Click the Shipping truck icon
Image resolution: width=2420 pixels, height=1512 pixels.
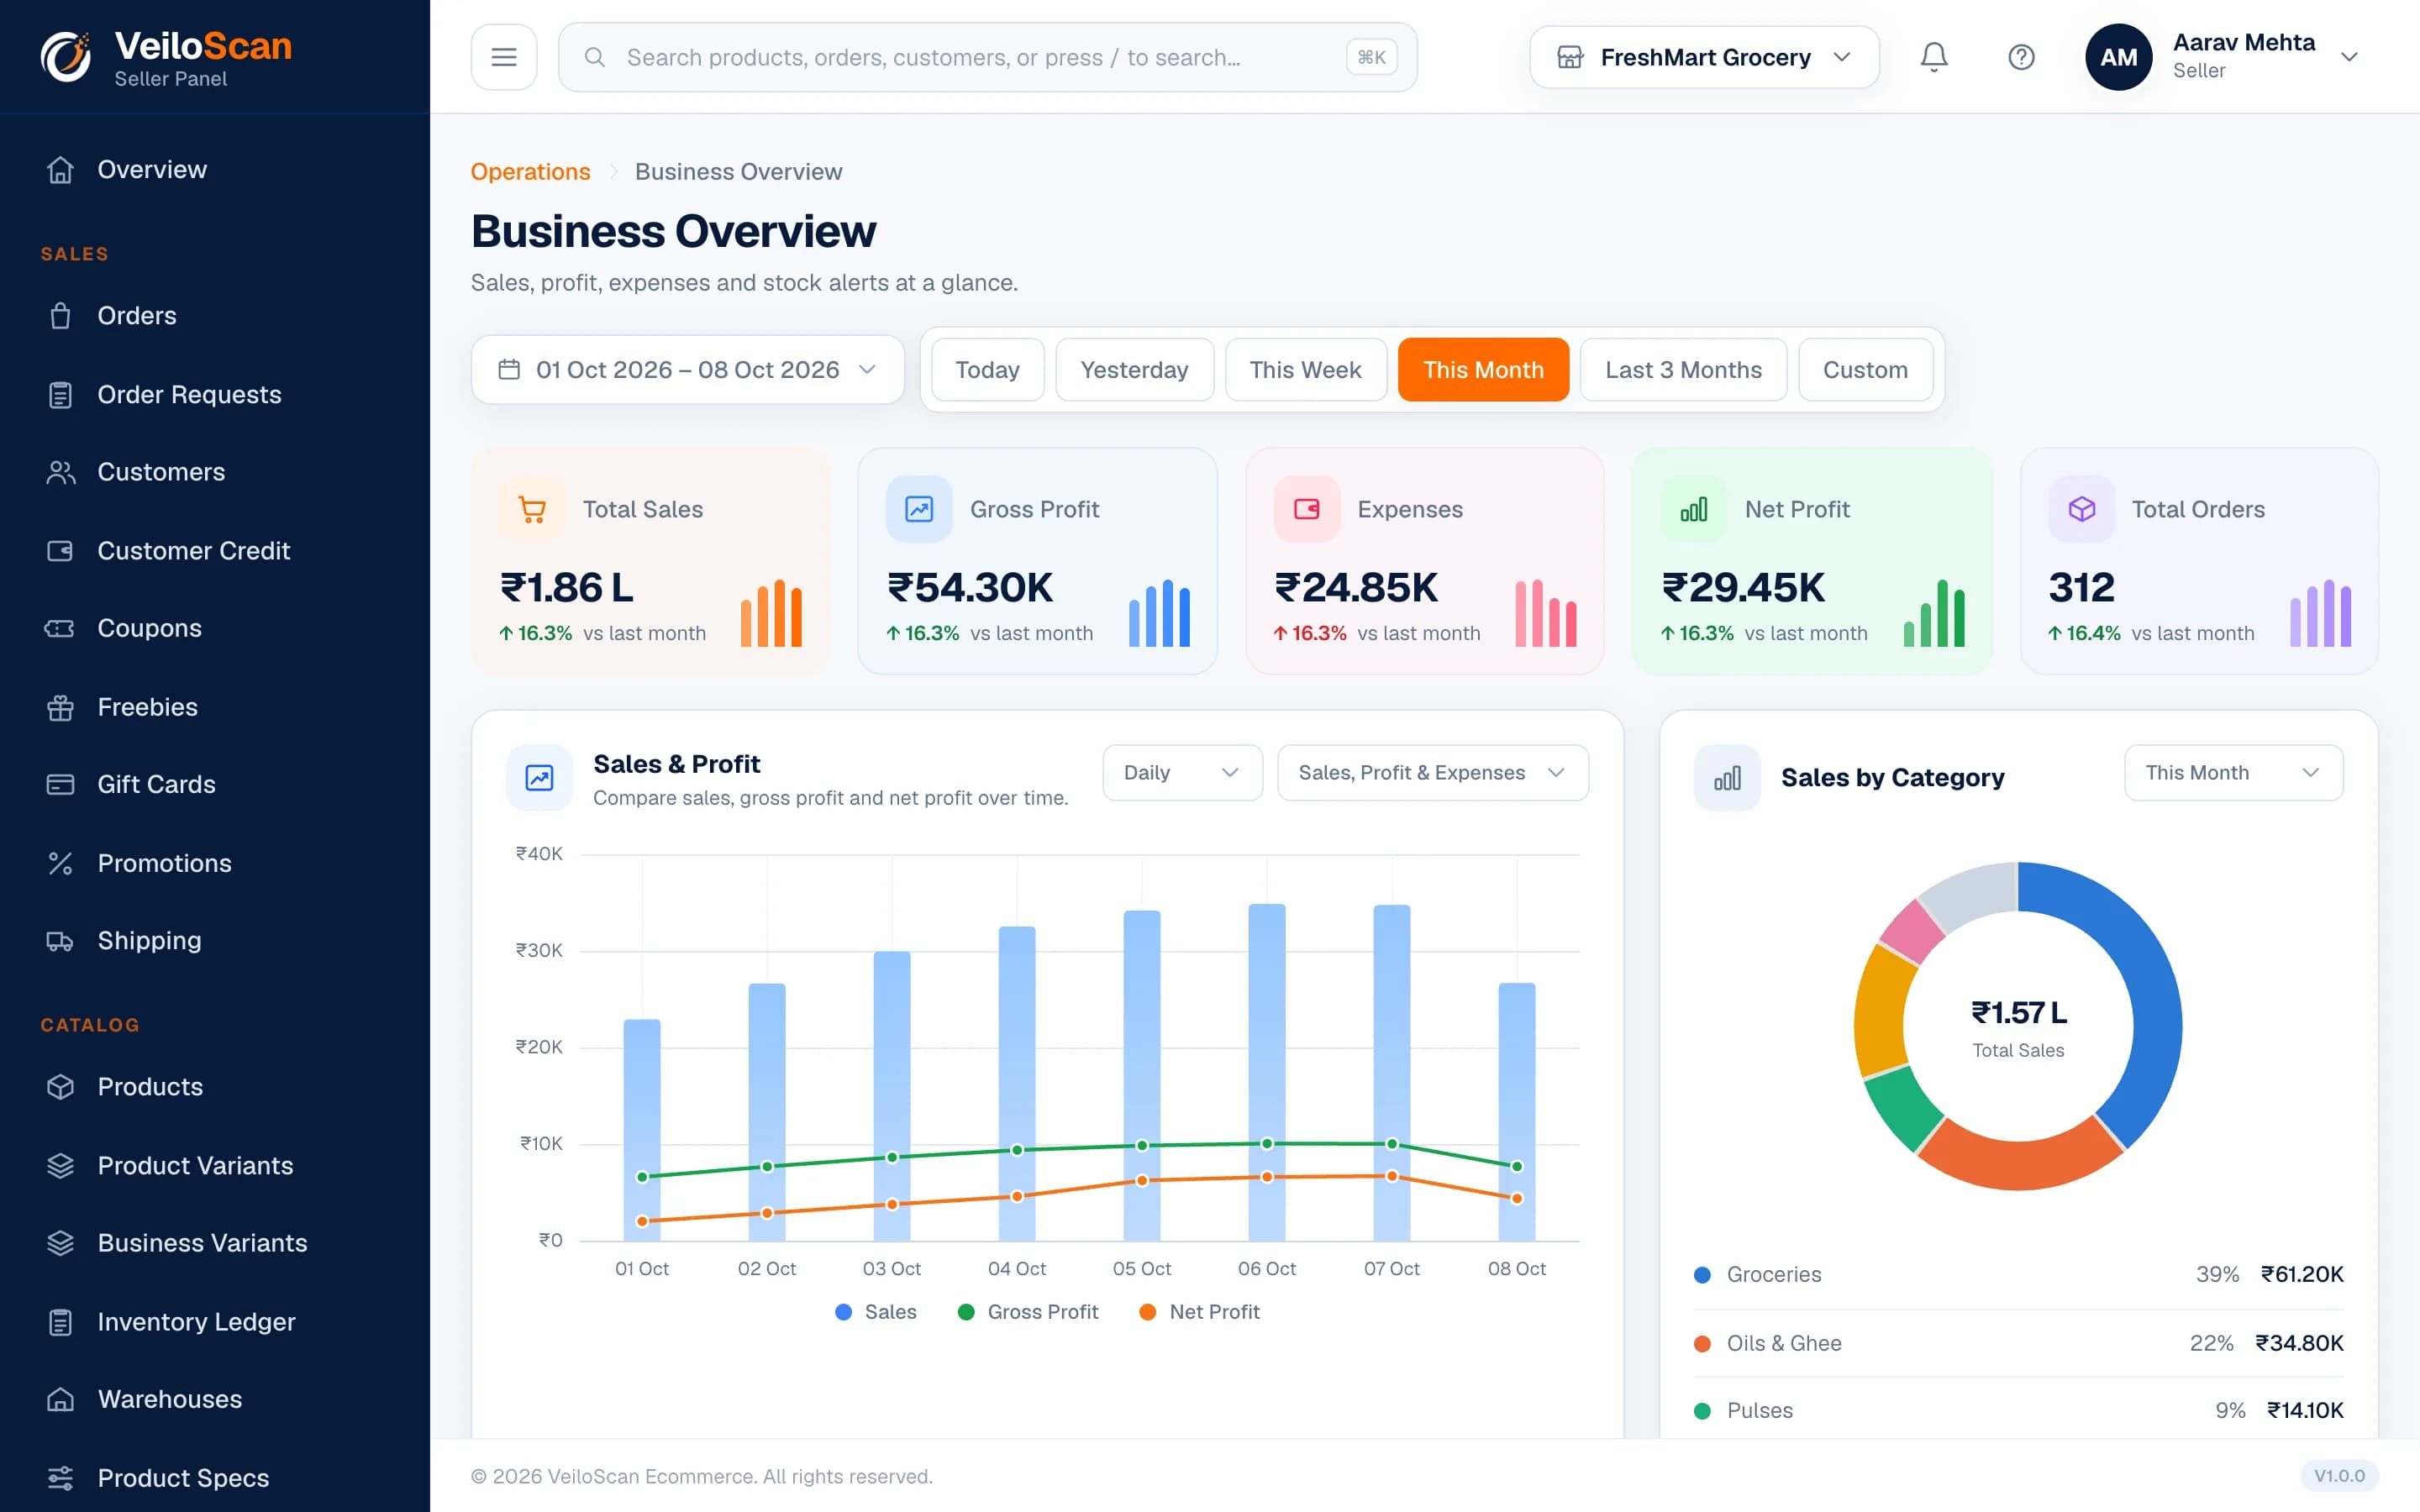(x=60, y=941)
